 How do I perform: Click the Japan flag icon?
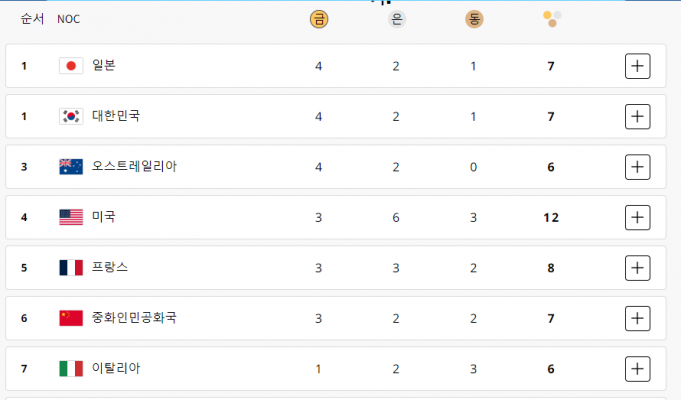pos(71,66)
